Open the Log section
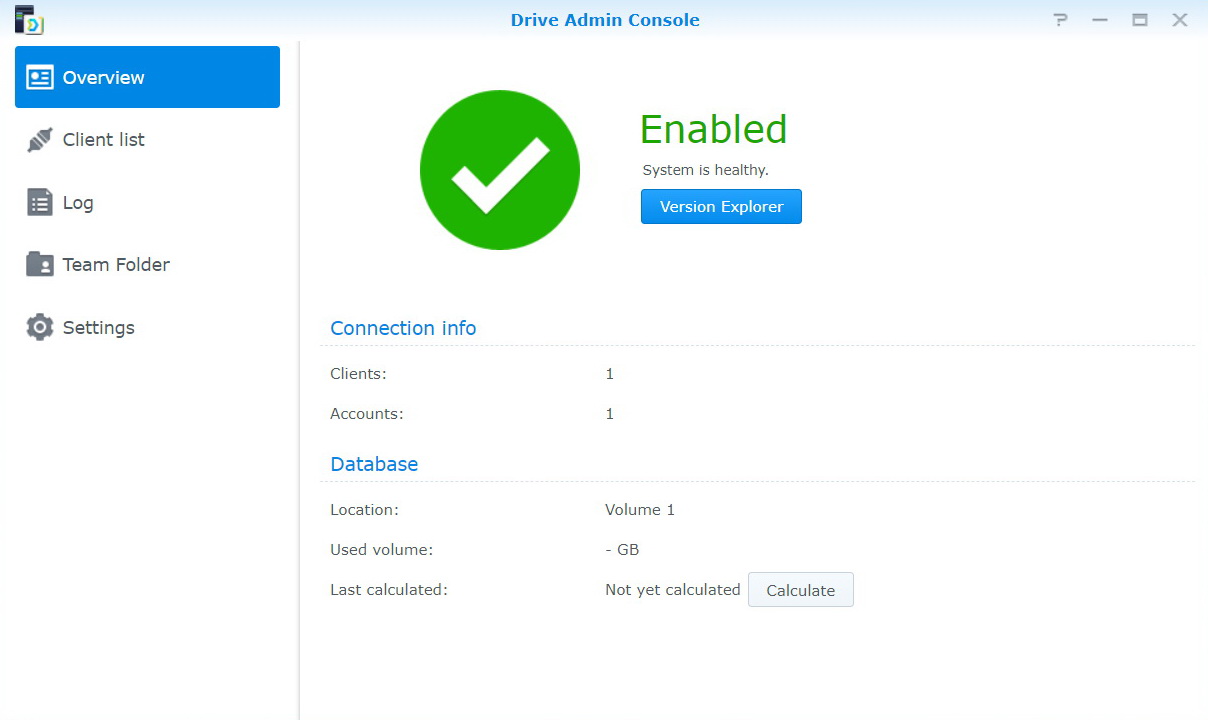This screenshot has height=720, width=1208. 147,202
